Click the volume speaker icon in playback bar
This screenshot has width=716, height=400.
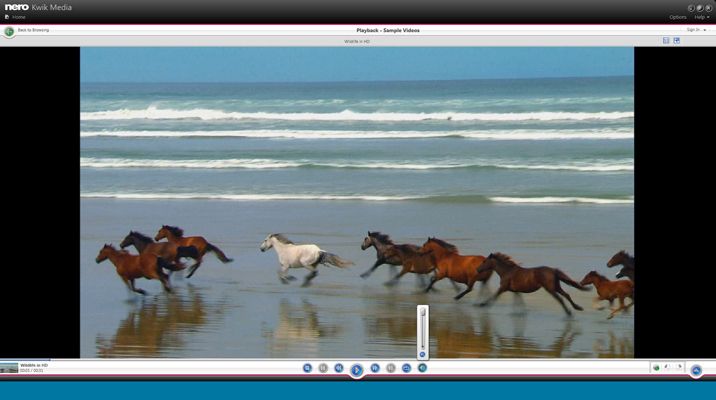(422, 368)
